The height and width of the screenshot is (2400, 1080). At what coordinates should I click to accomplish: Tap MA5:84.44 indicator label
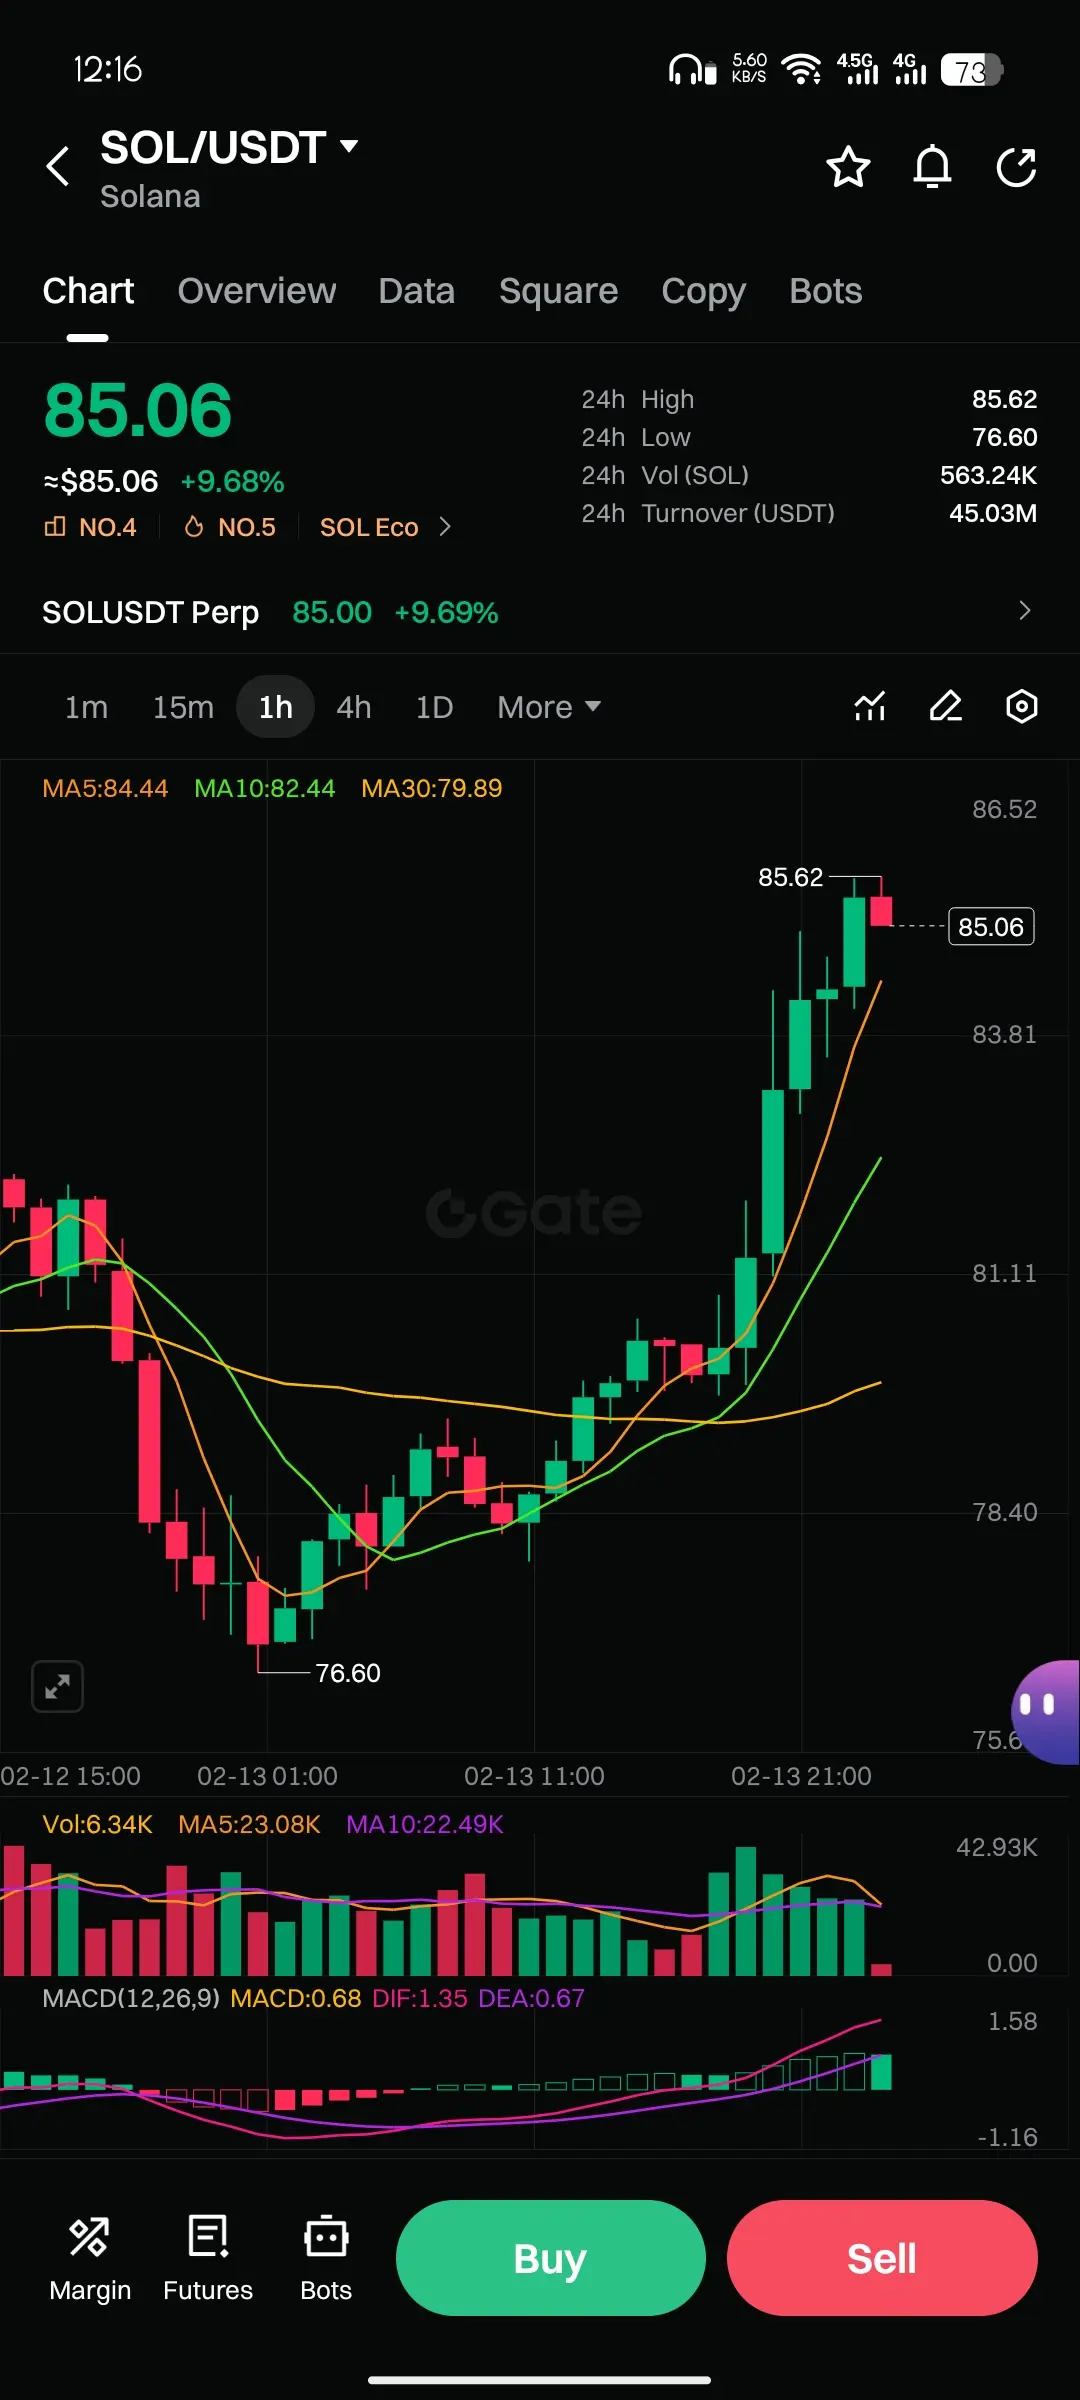[x=105, y=788]
